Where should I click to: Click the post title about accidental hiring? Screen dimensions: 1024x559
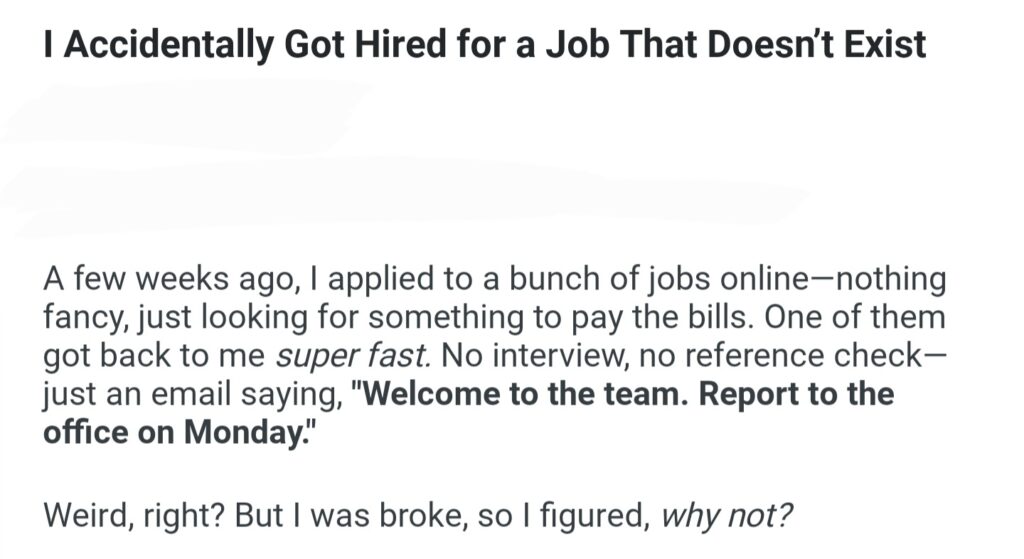(485, 45)
